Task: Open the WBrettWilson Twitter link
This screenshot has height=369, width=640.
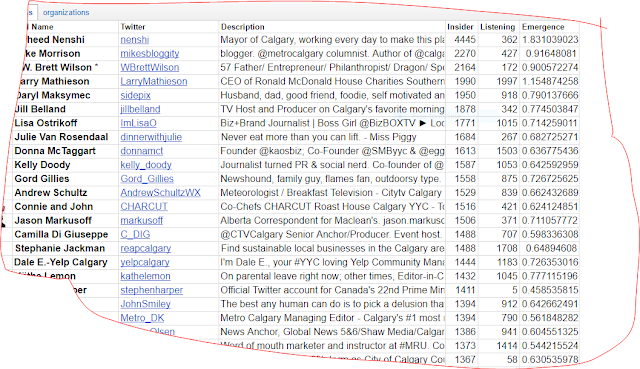Action: tap(149, 68)
